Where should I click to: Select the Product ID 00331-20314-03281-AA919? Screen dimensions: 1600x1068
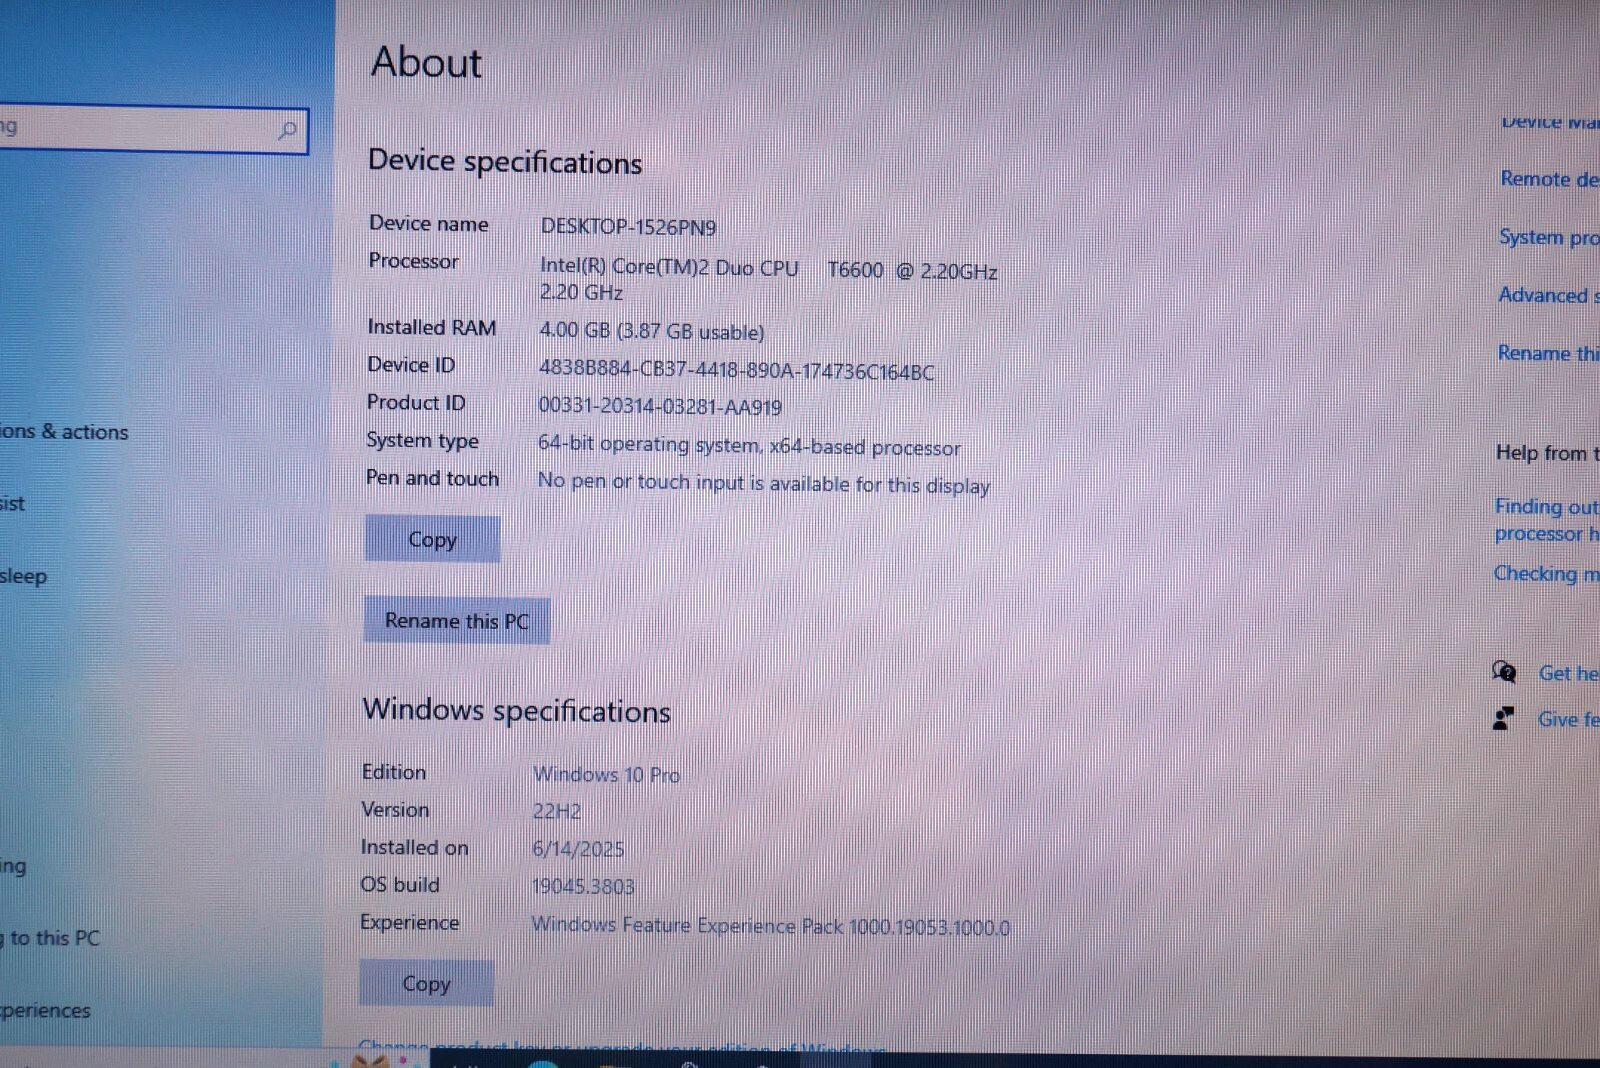(660, 407)
